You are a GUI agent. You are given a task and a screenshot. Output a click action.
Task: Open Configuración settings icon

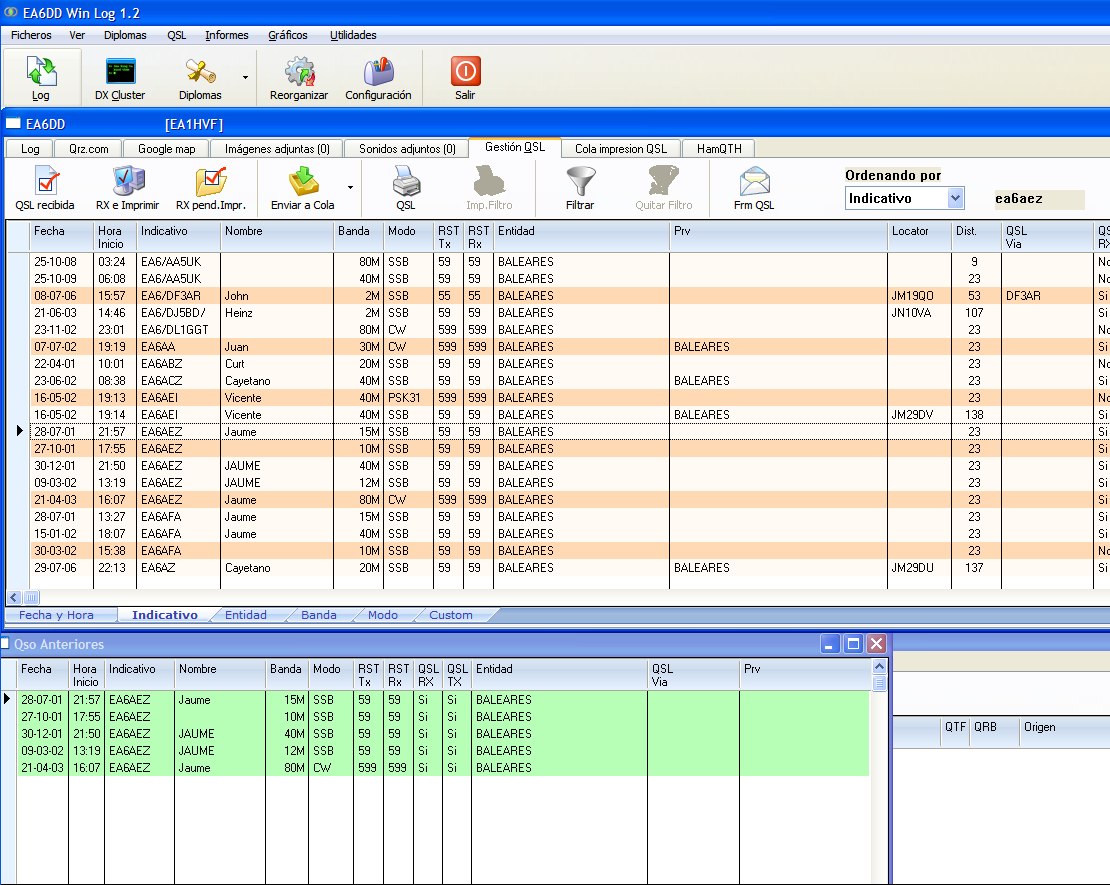pyautogui.click(x=378, y=77)
